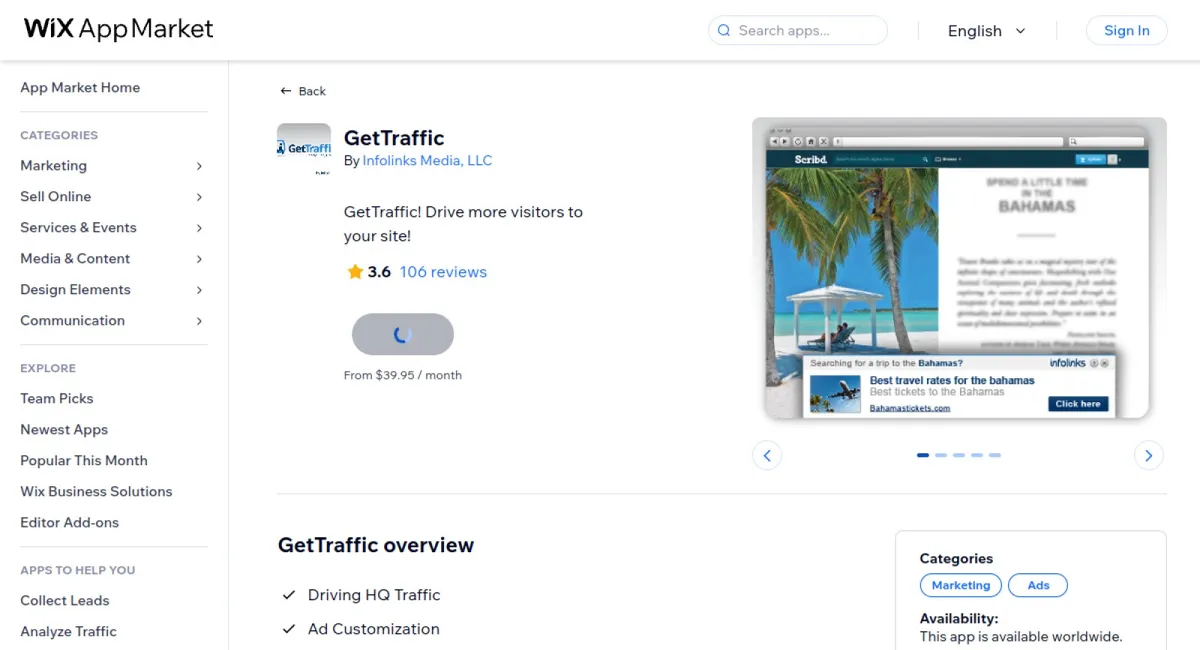
Task: Click the Ad Customization checkmark icon
Action: 289,629
